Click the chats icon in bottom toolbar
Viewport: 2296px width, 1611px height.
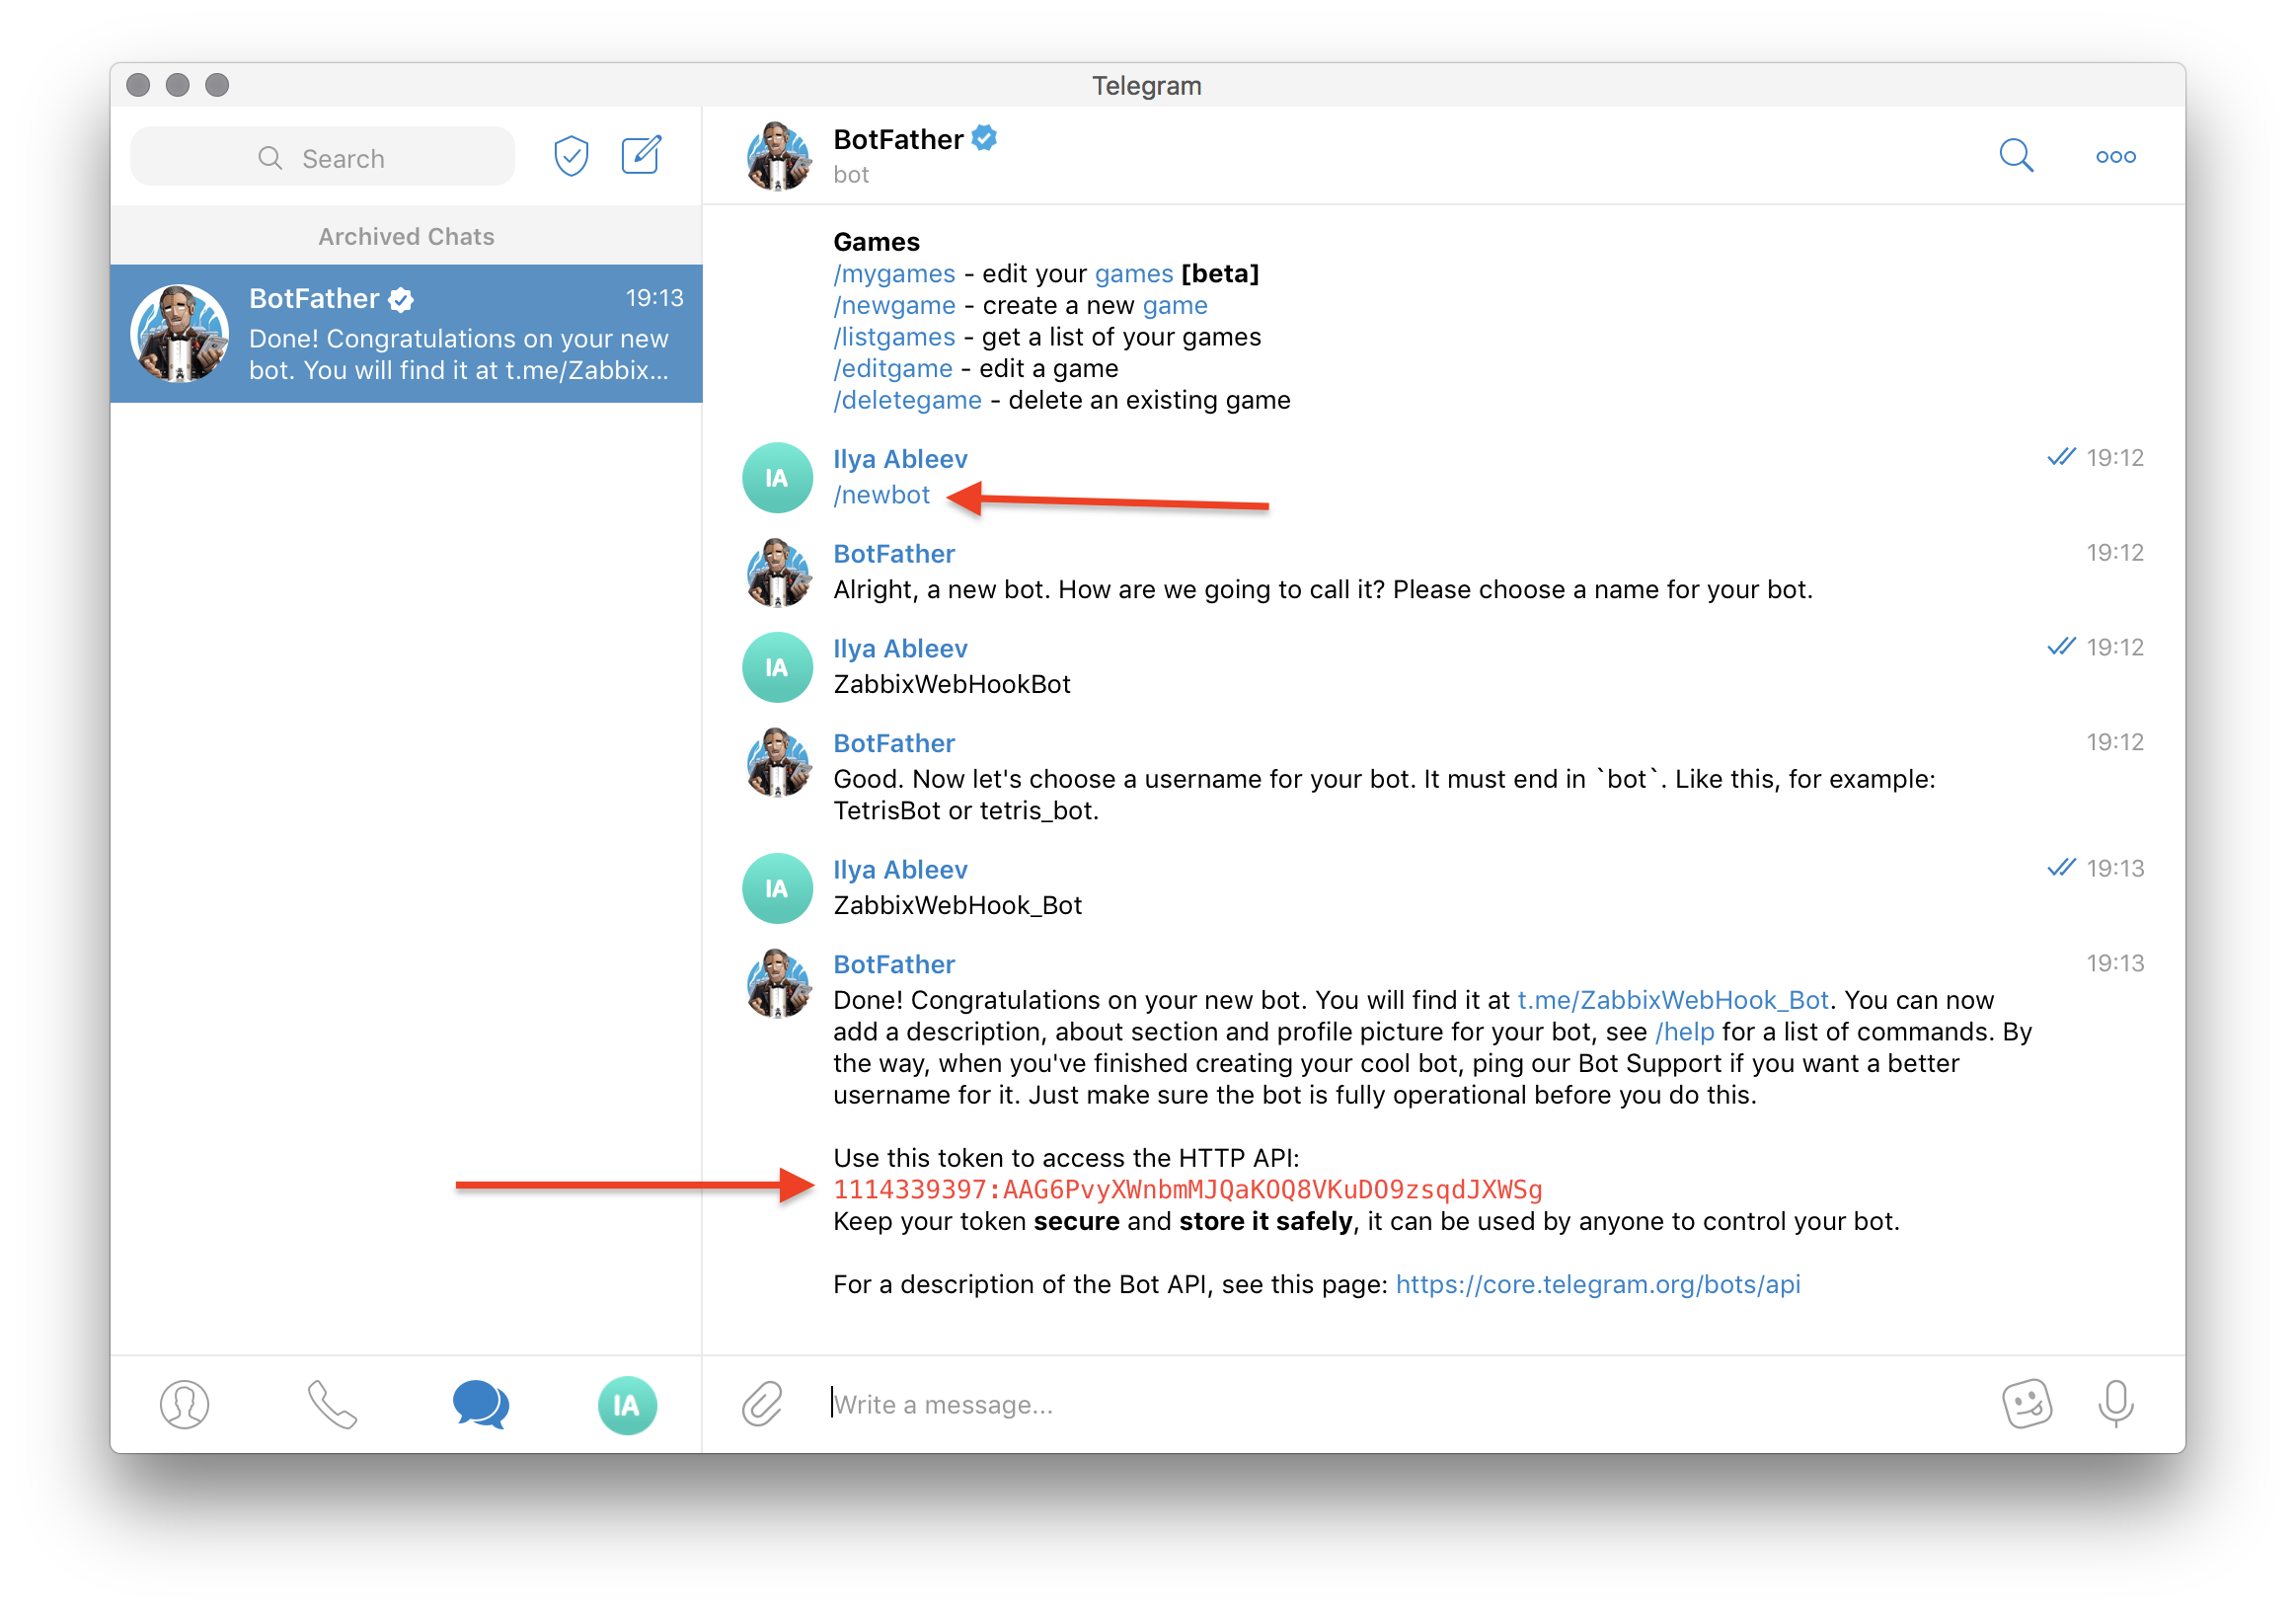[x=480, y=1402]
